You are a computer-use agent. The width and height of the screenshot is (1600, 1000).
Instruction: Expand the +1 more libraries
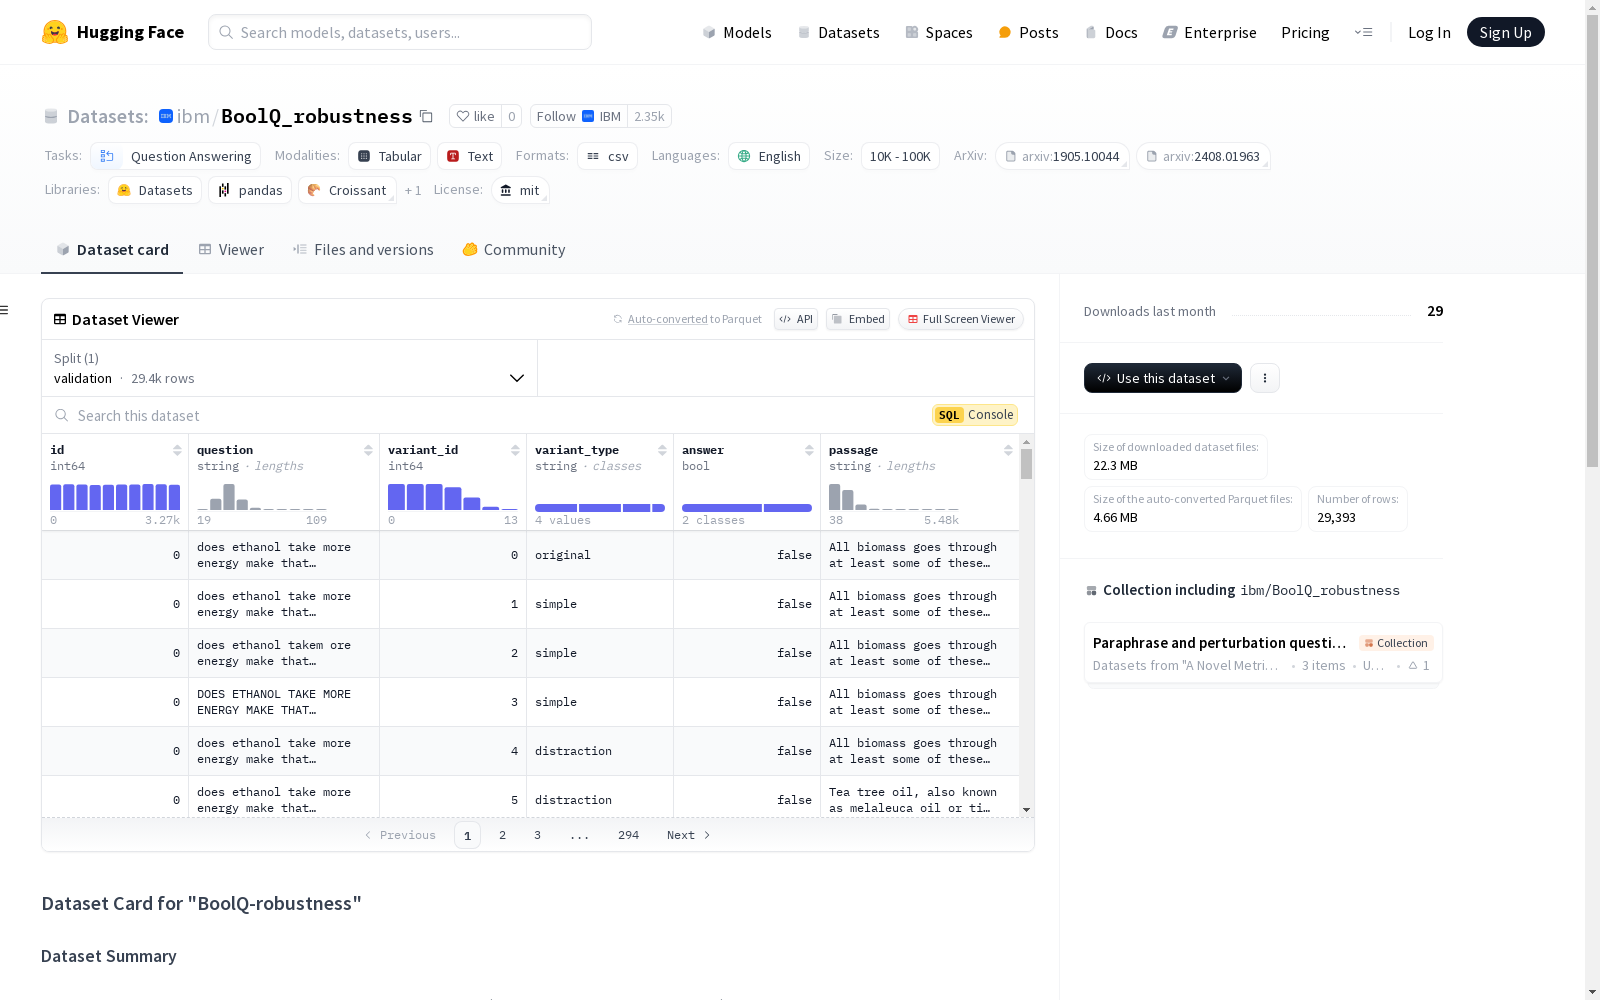pyautogui.click(x=413, y=190)
